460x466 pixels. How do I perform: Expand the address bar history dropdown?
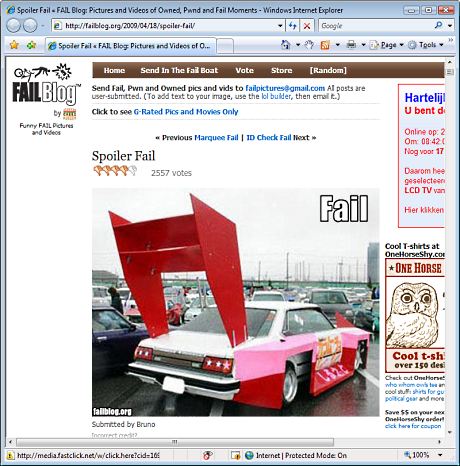pyautogui.click(x=280, y=26)
